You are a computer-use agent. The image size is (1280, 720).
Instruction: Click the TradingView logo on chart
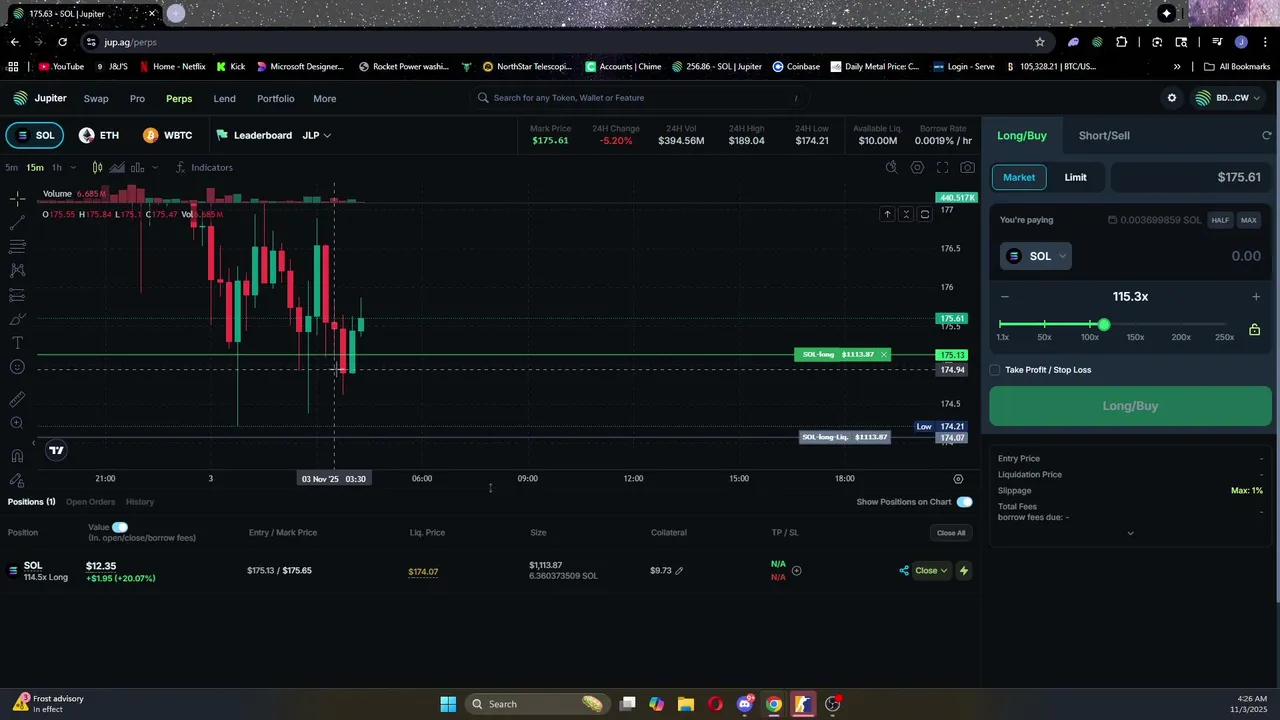57,450
